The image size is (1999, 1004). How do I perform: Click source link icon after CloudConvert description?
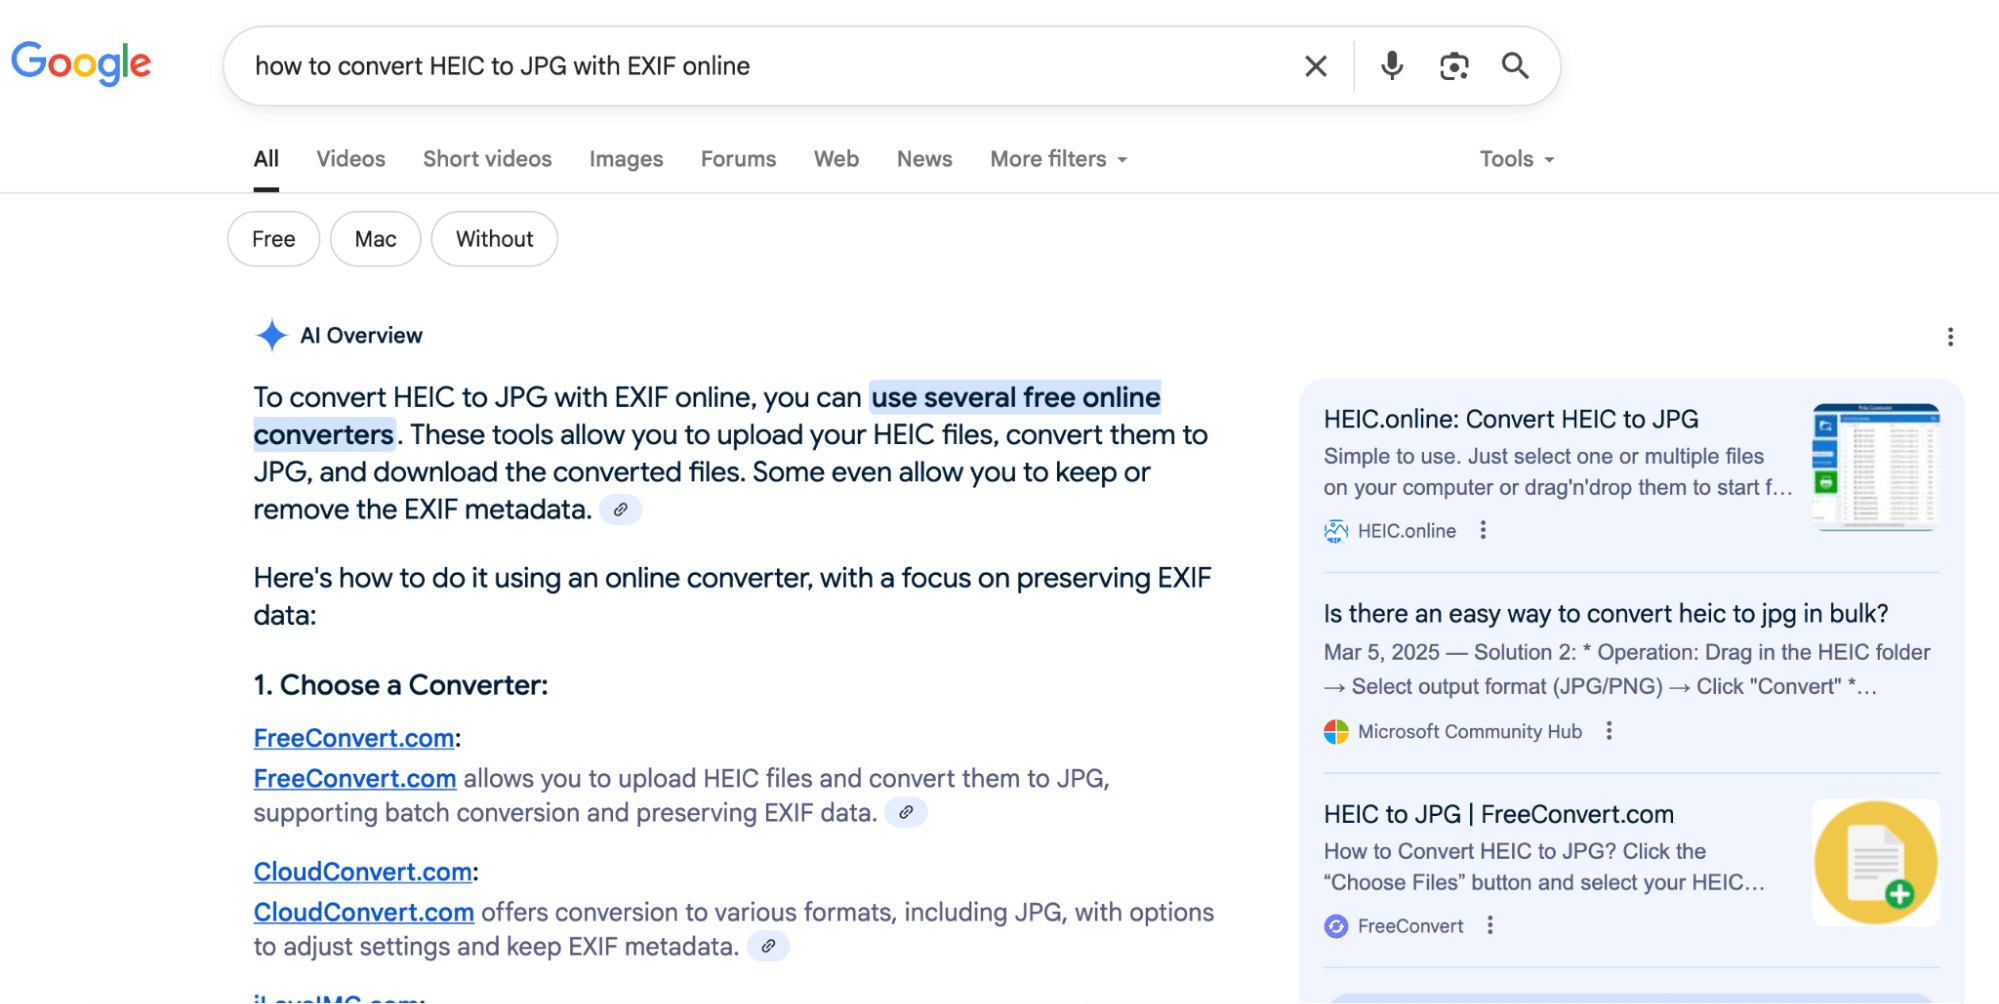[x=767, y=946]
